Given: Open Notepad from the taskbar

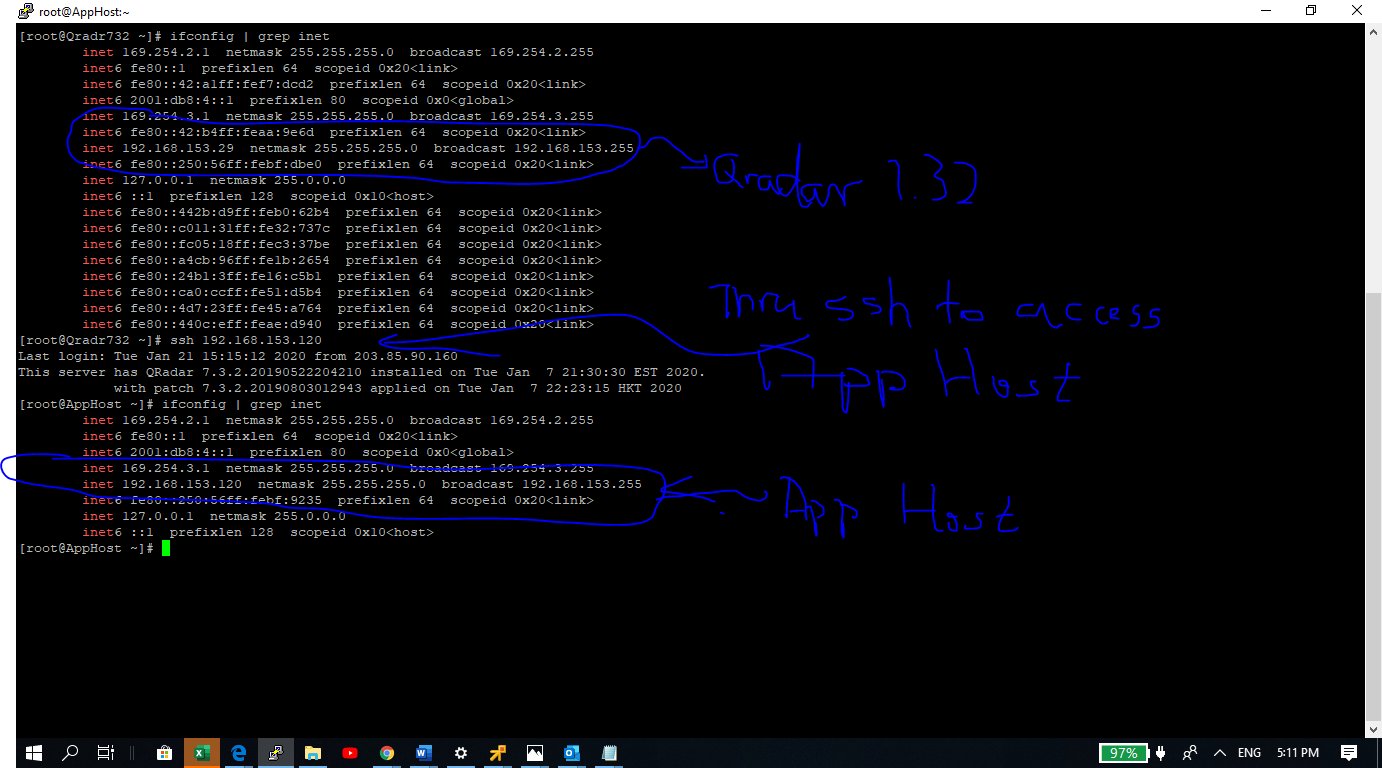Looking at the screenshot, I should point(609,753).
